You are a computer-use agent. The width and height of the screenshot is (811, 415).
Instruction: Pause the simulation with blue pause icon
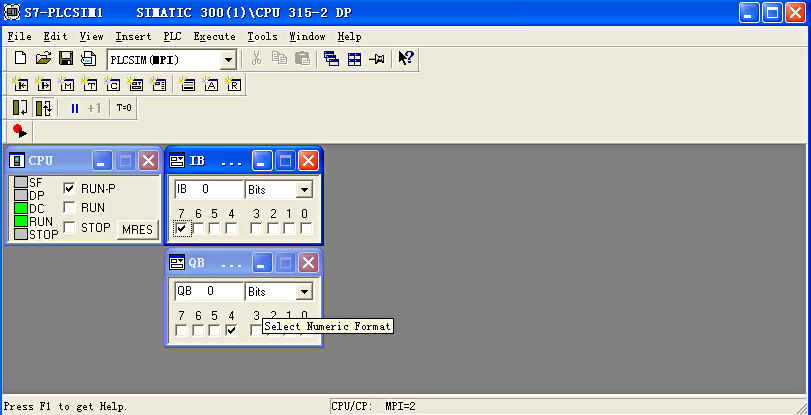click(x=75, y=108)
